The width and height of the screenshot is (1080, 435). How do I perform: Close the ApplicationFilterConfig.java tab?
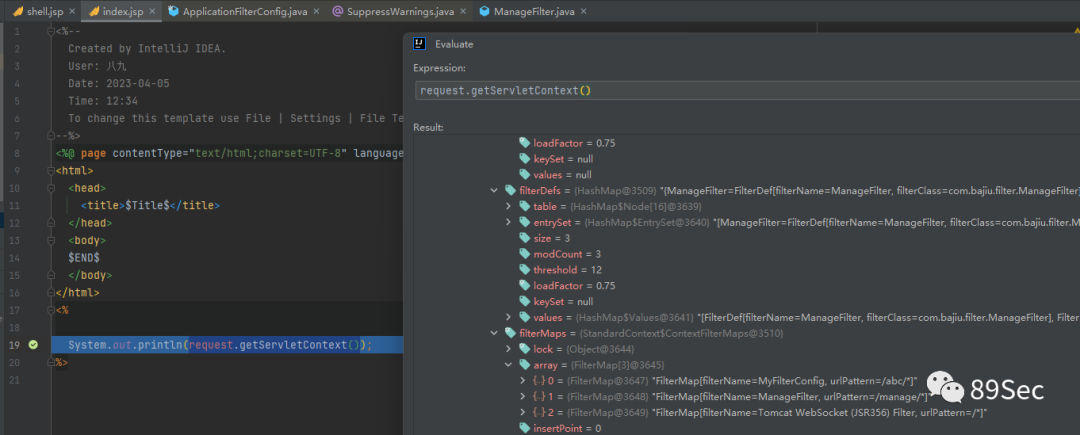(x=316, y=12)
